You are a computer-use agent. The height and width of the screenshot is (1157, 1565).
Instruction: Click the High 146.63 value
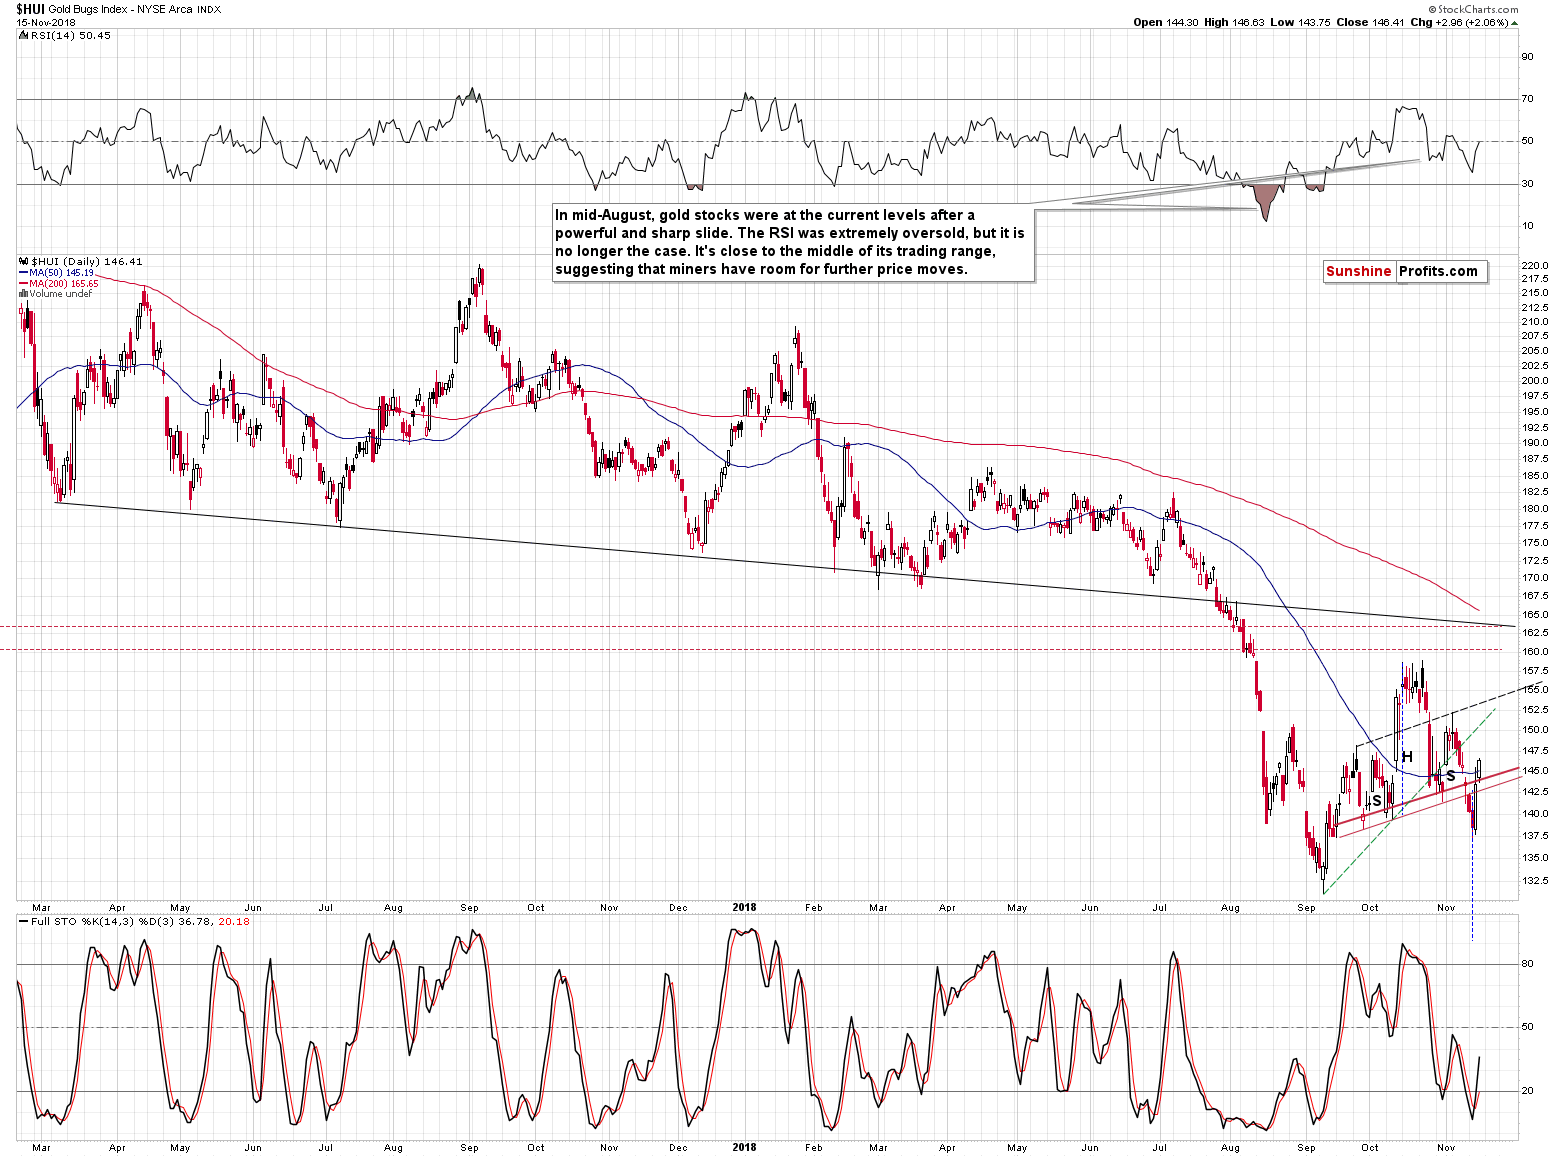tap(1234, 22)
